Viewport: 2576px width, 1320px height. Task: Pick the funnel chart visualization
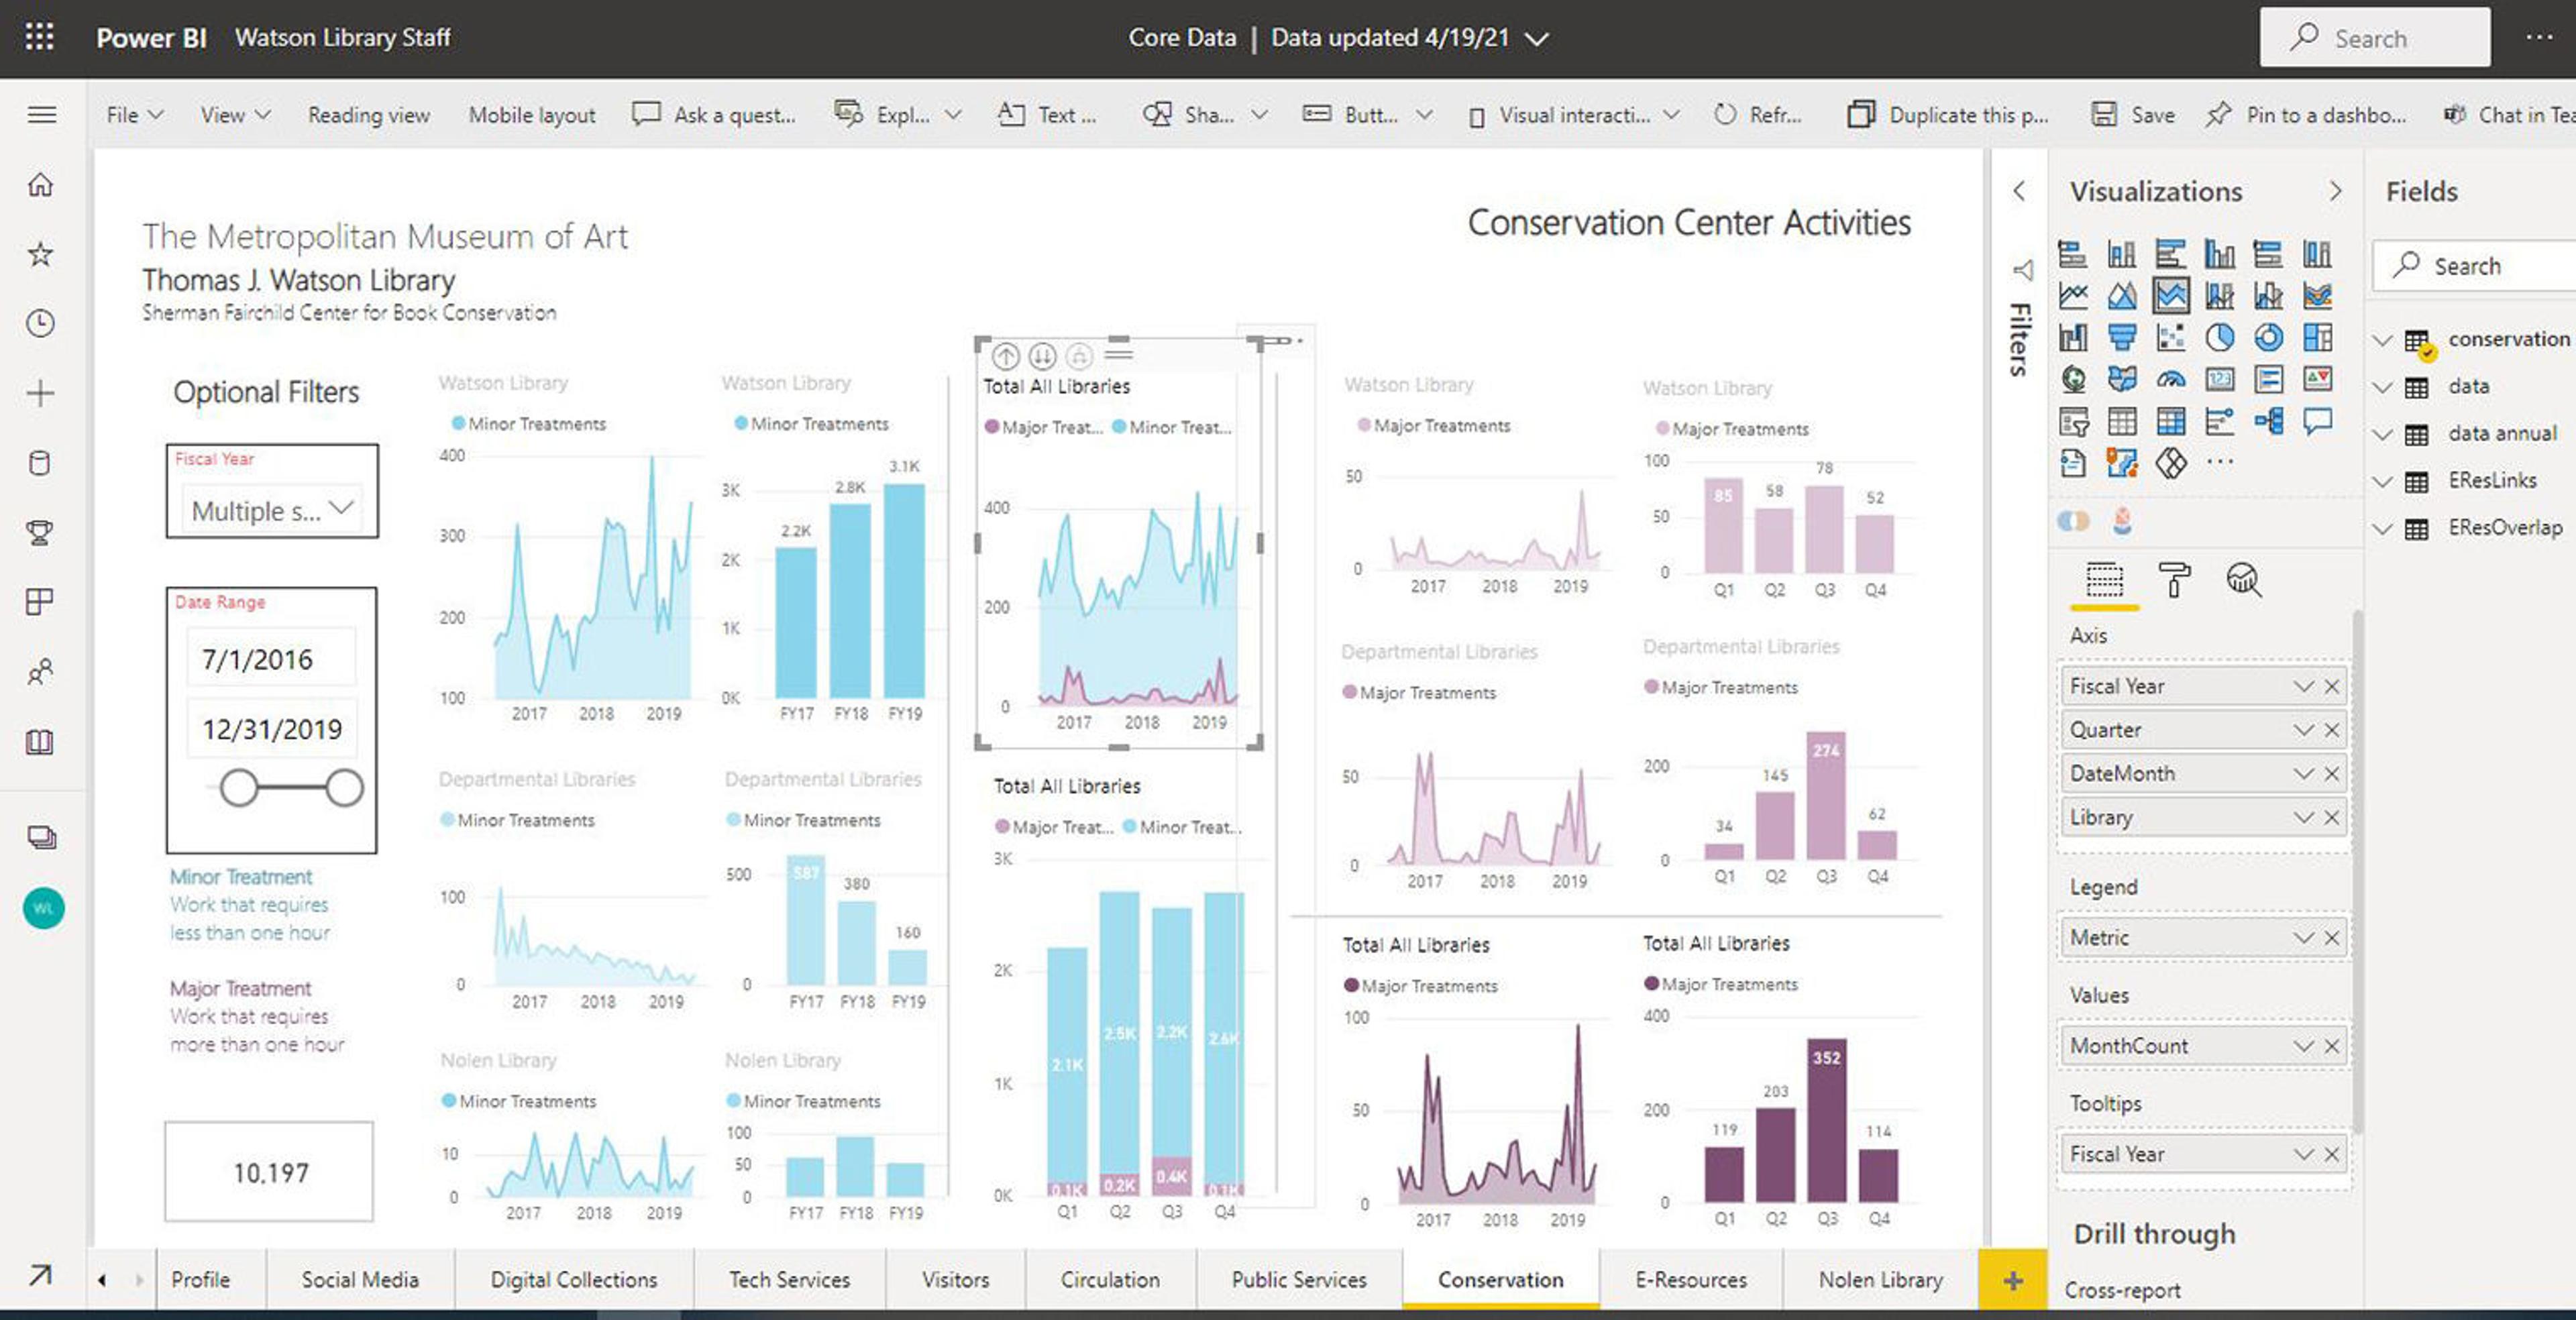[x=2121, y=338]
